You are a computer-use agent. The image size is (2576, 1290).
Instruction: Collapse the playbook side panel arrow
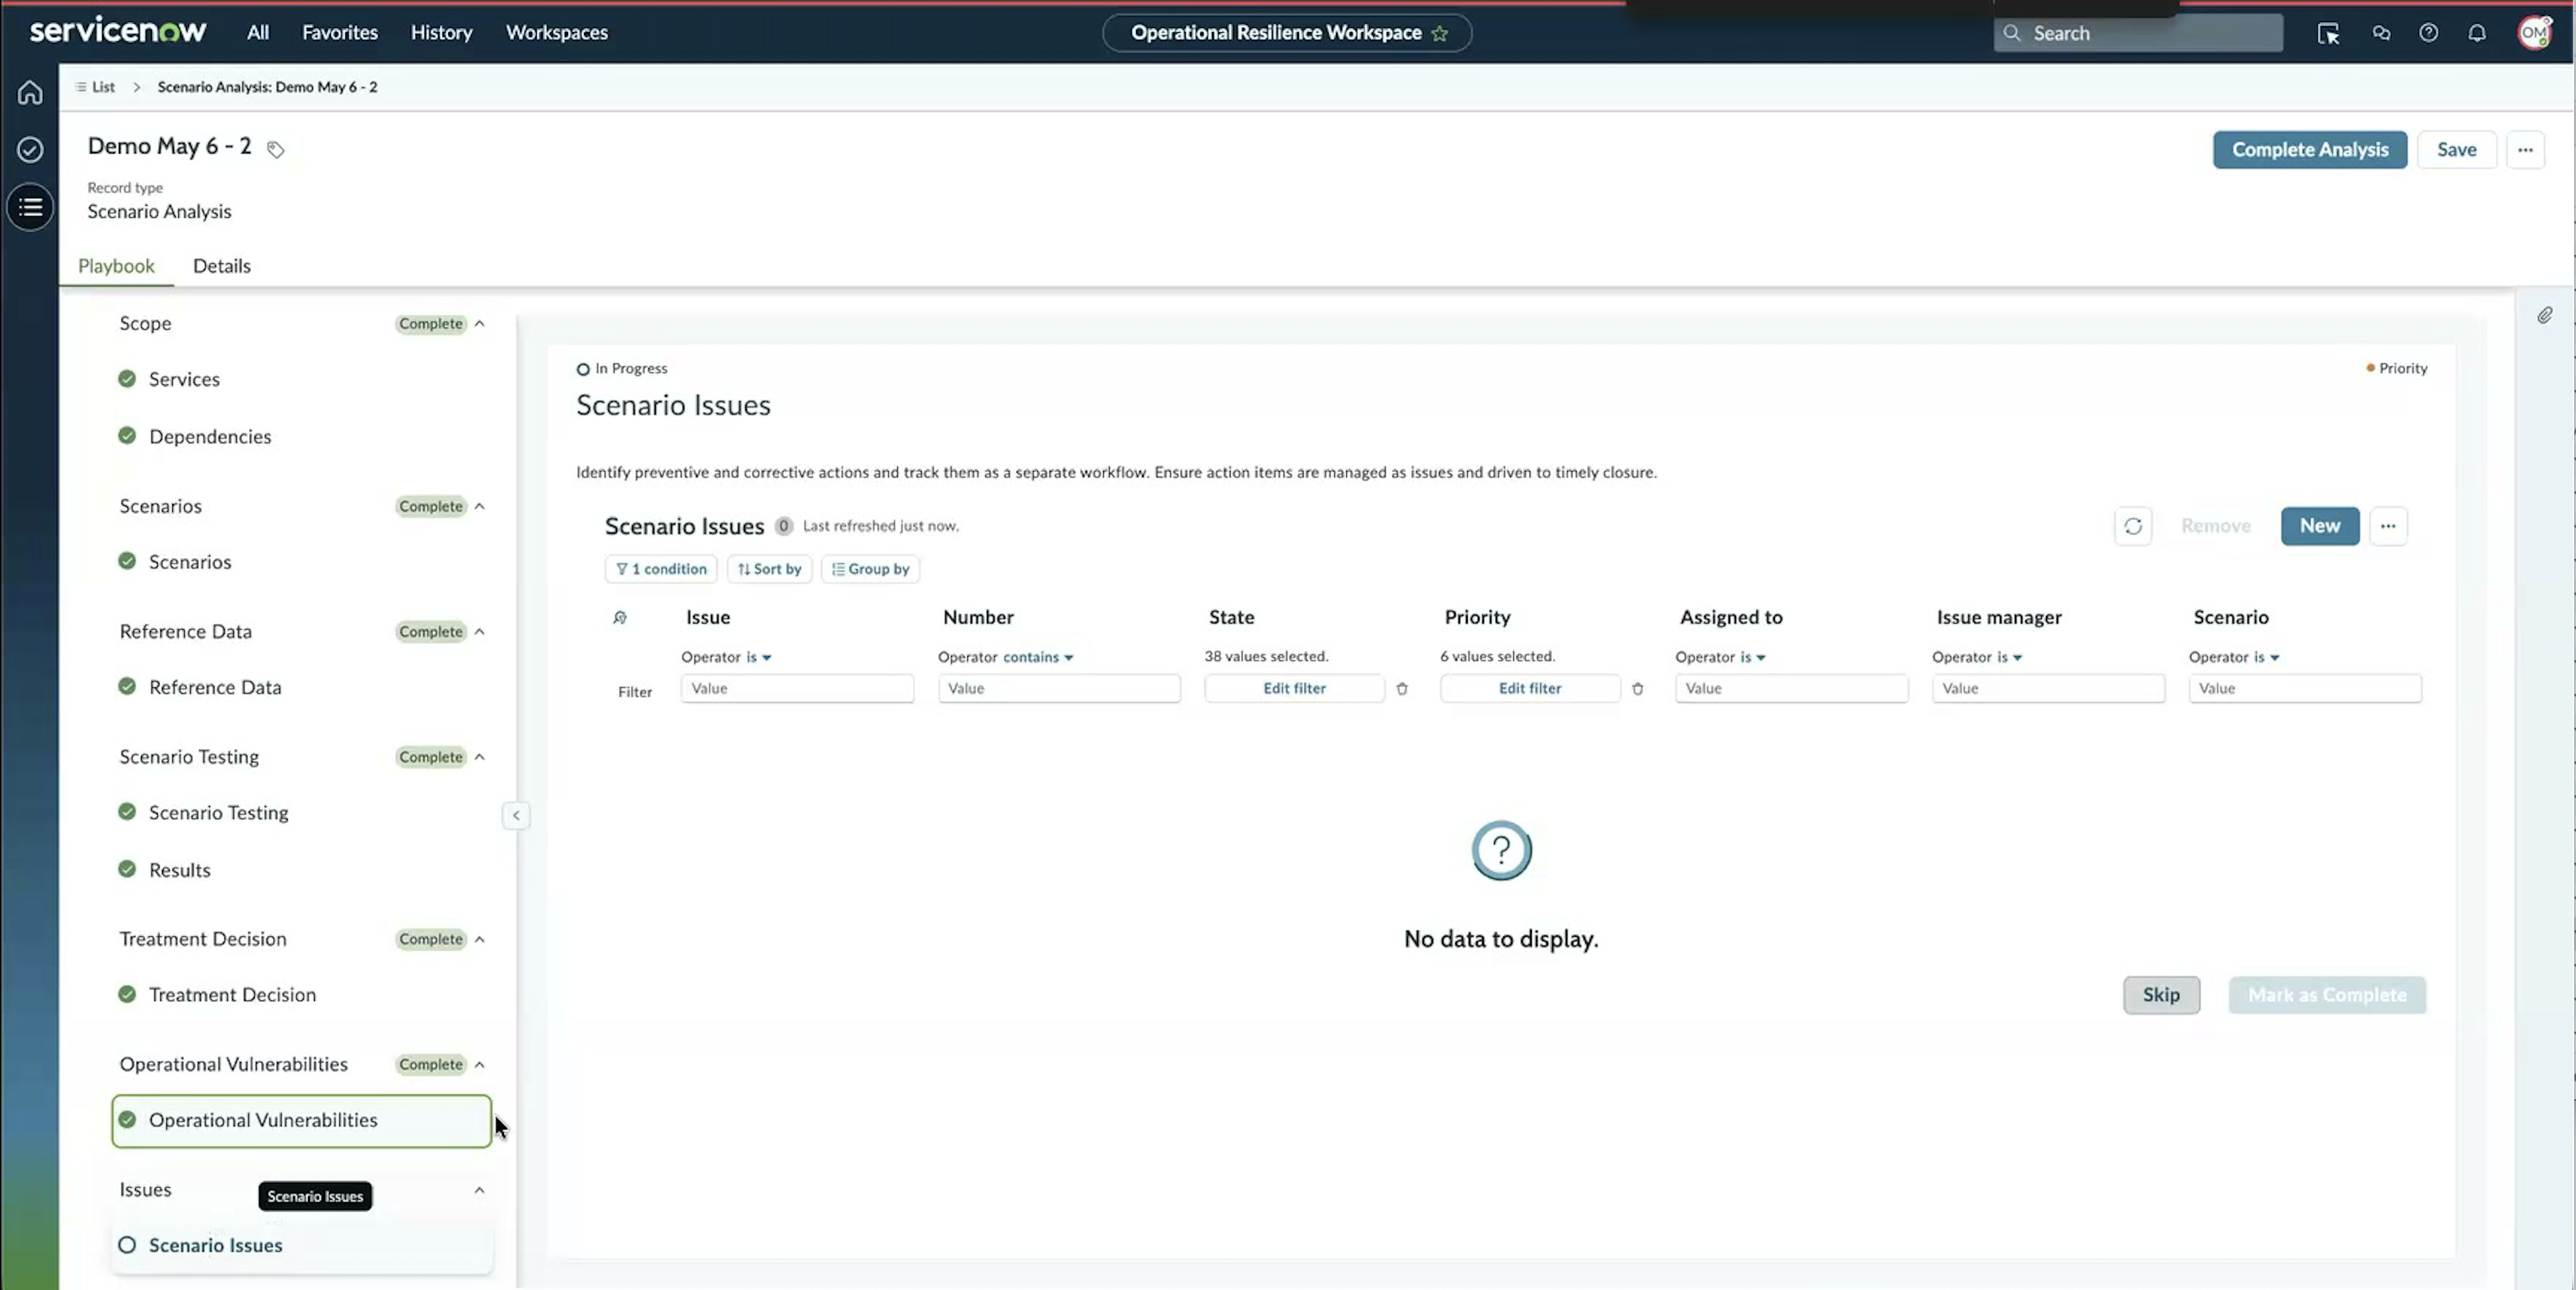coord(516,815)
